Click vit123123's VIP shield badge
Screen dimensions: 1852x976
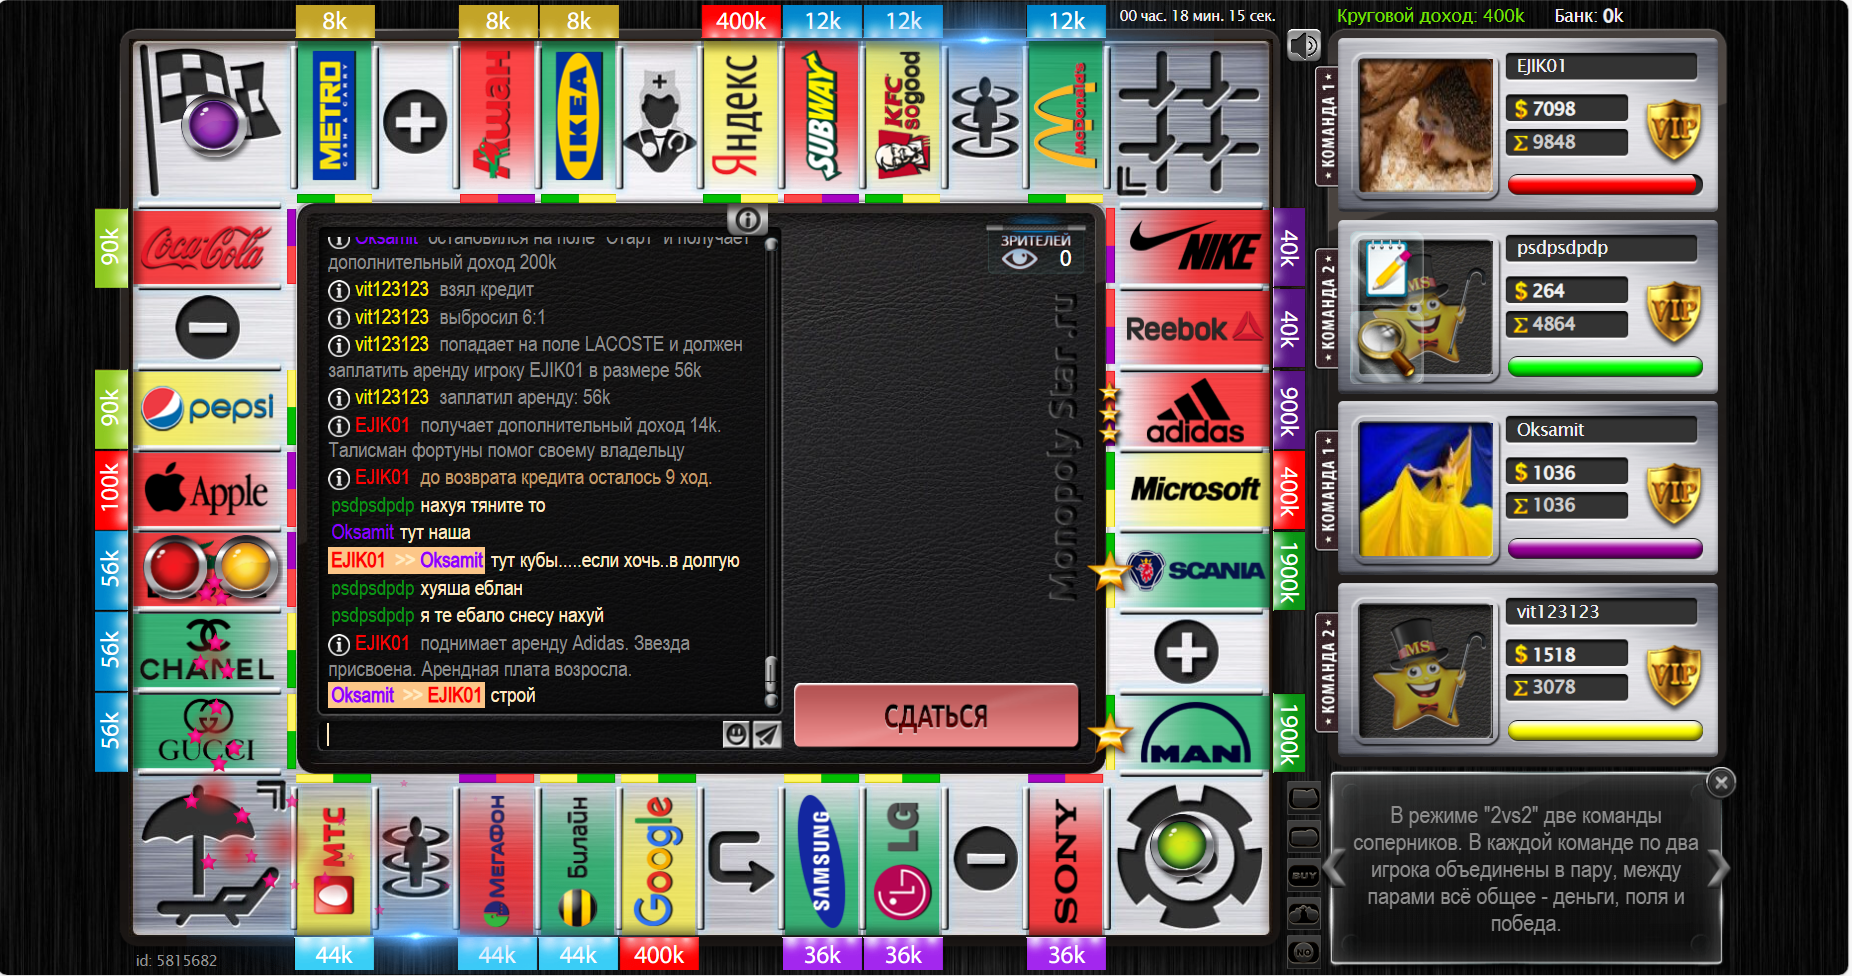pos(1674,676)
